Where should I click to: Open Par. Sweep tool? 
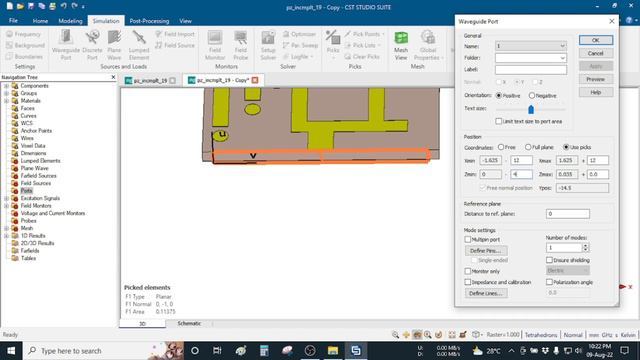[x=300, y=45]
